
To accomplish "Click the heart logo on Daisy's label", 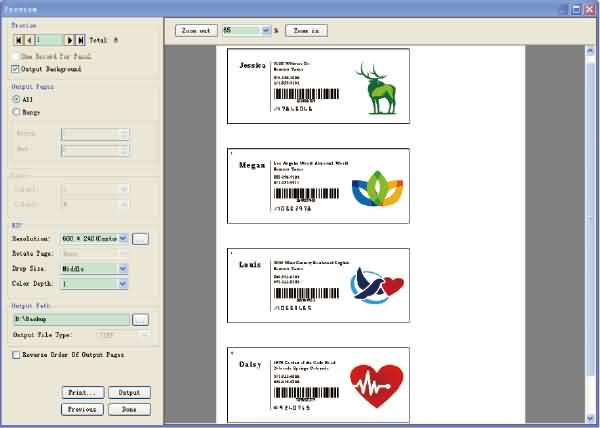I will pyautogui.click(x=376, y=386).
